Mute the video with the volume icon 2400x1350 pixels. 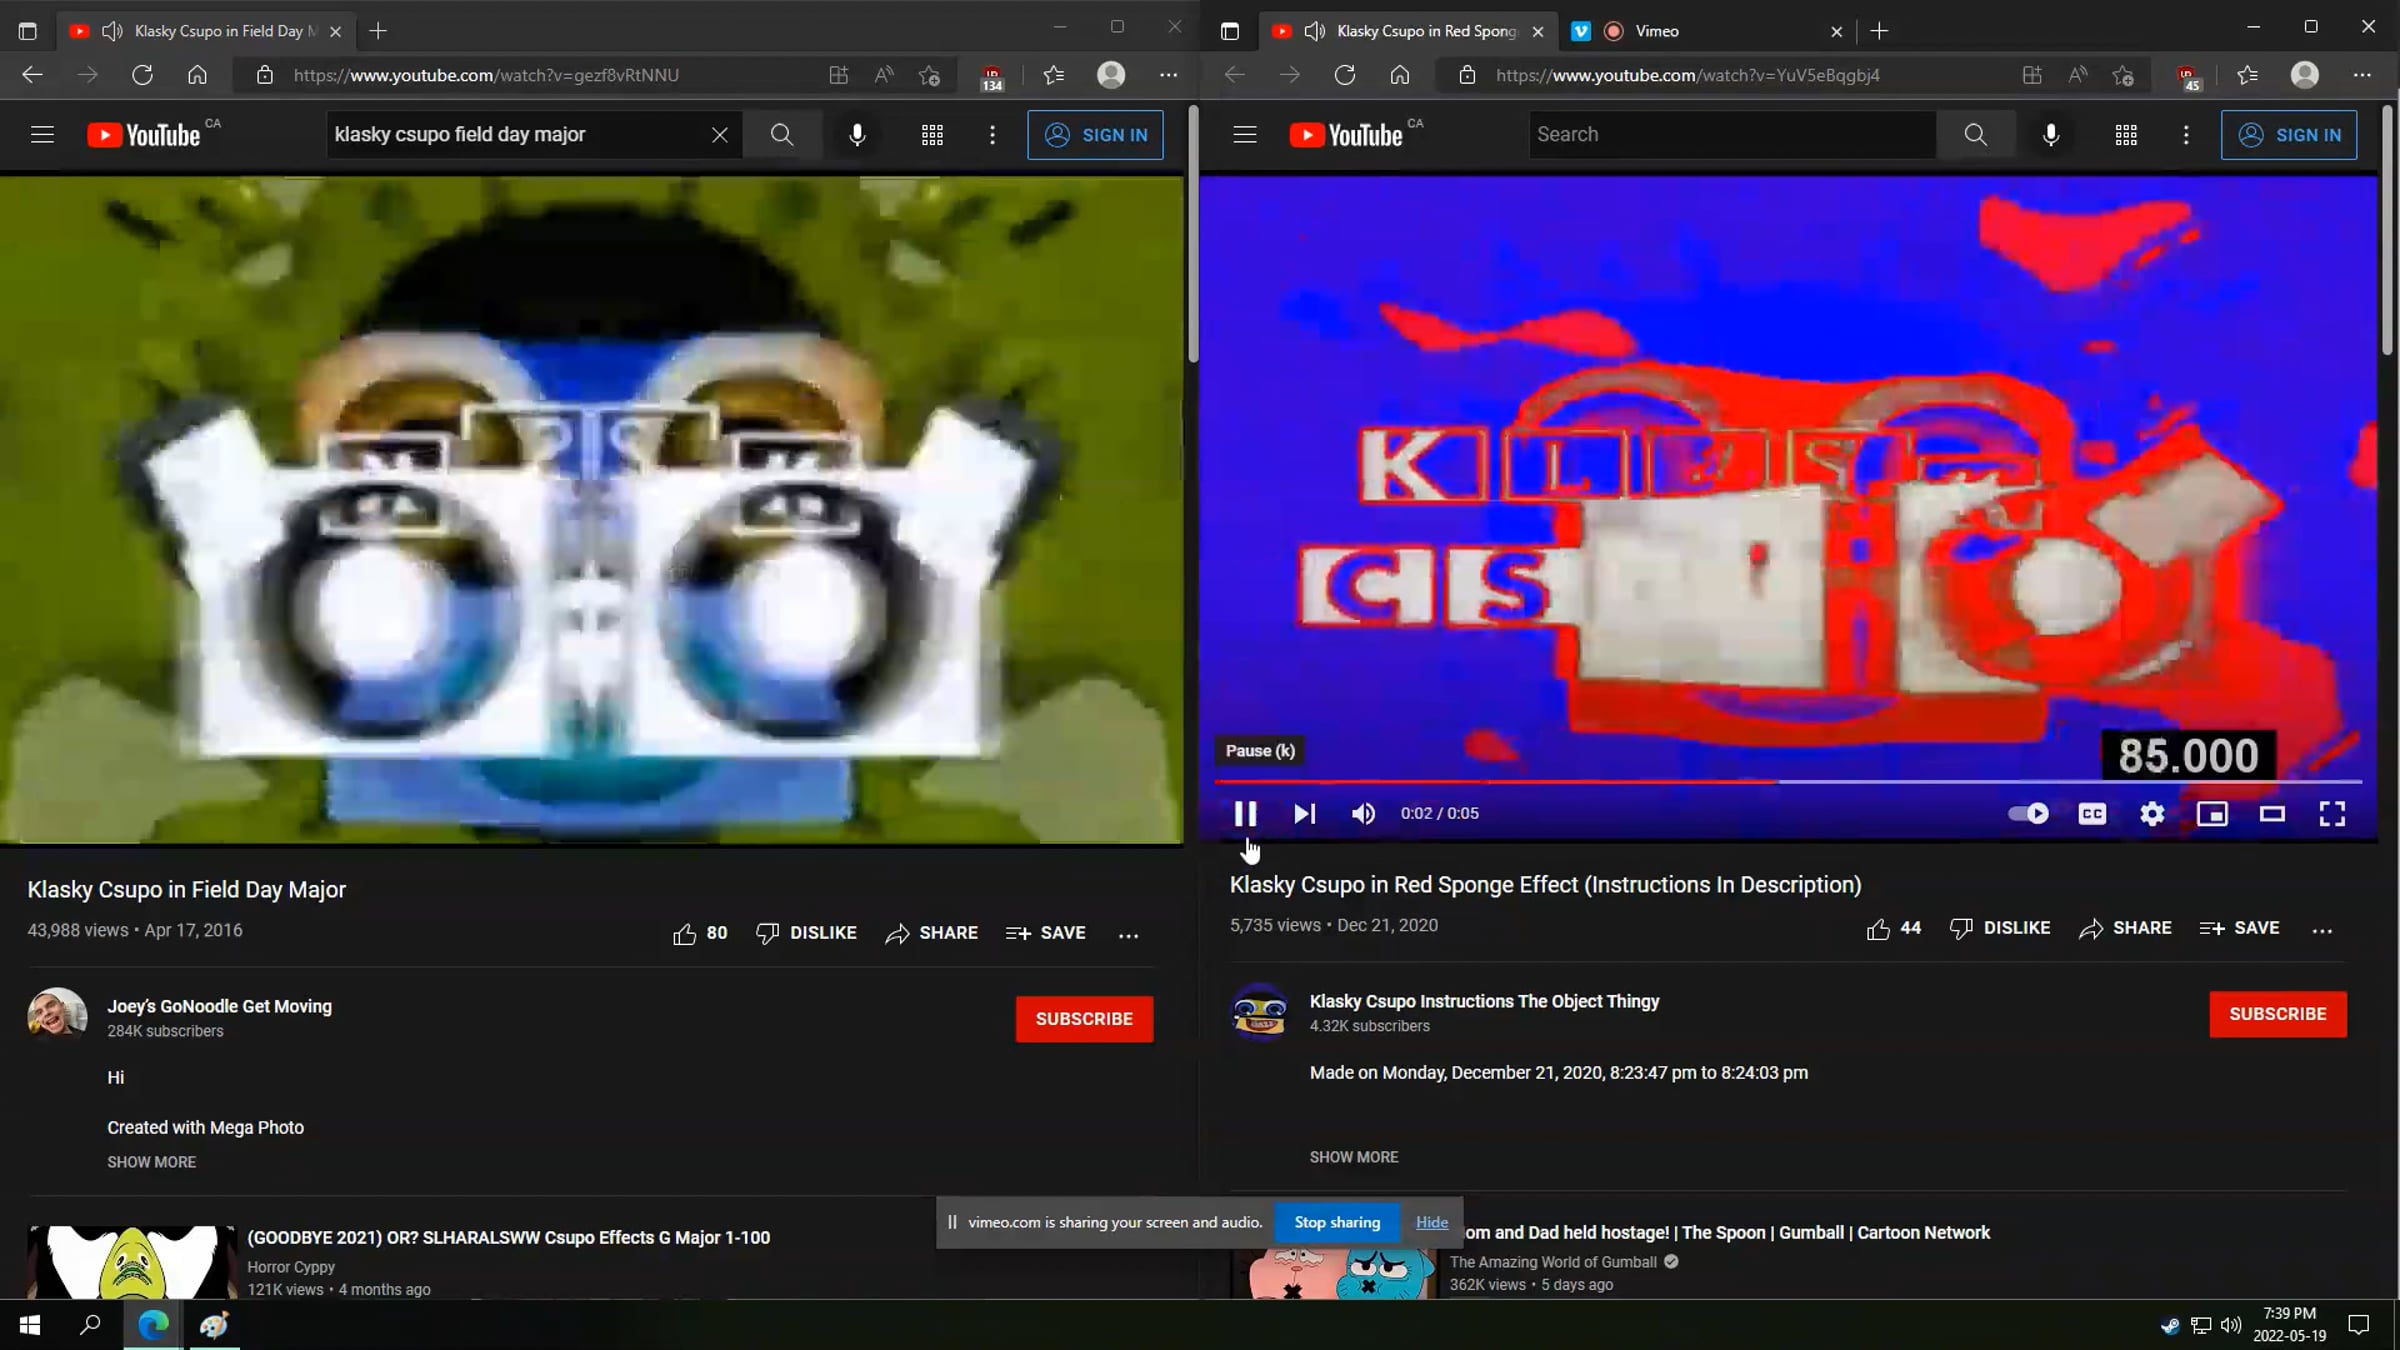[1363, 814]
